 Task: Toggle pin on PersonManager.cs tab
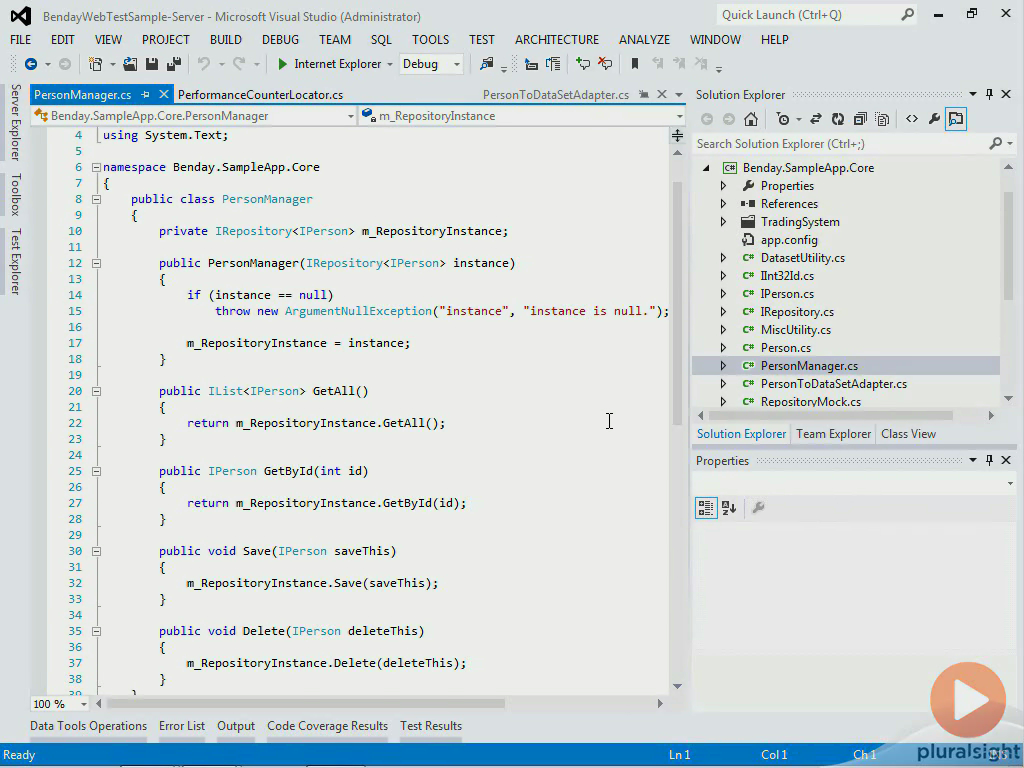click(x=145, y=95)
